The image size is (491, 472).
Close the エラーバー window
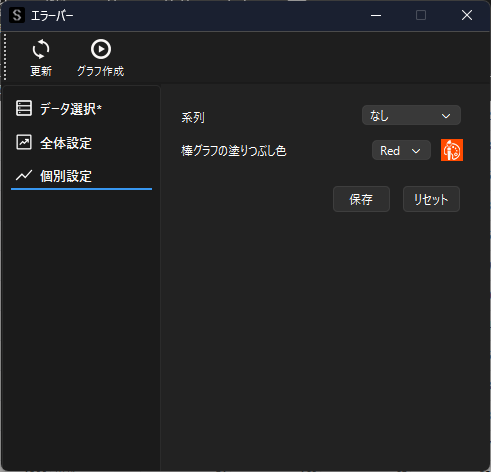click(x=467, y=15)
